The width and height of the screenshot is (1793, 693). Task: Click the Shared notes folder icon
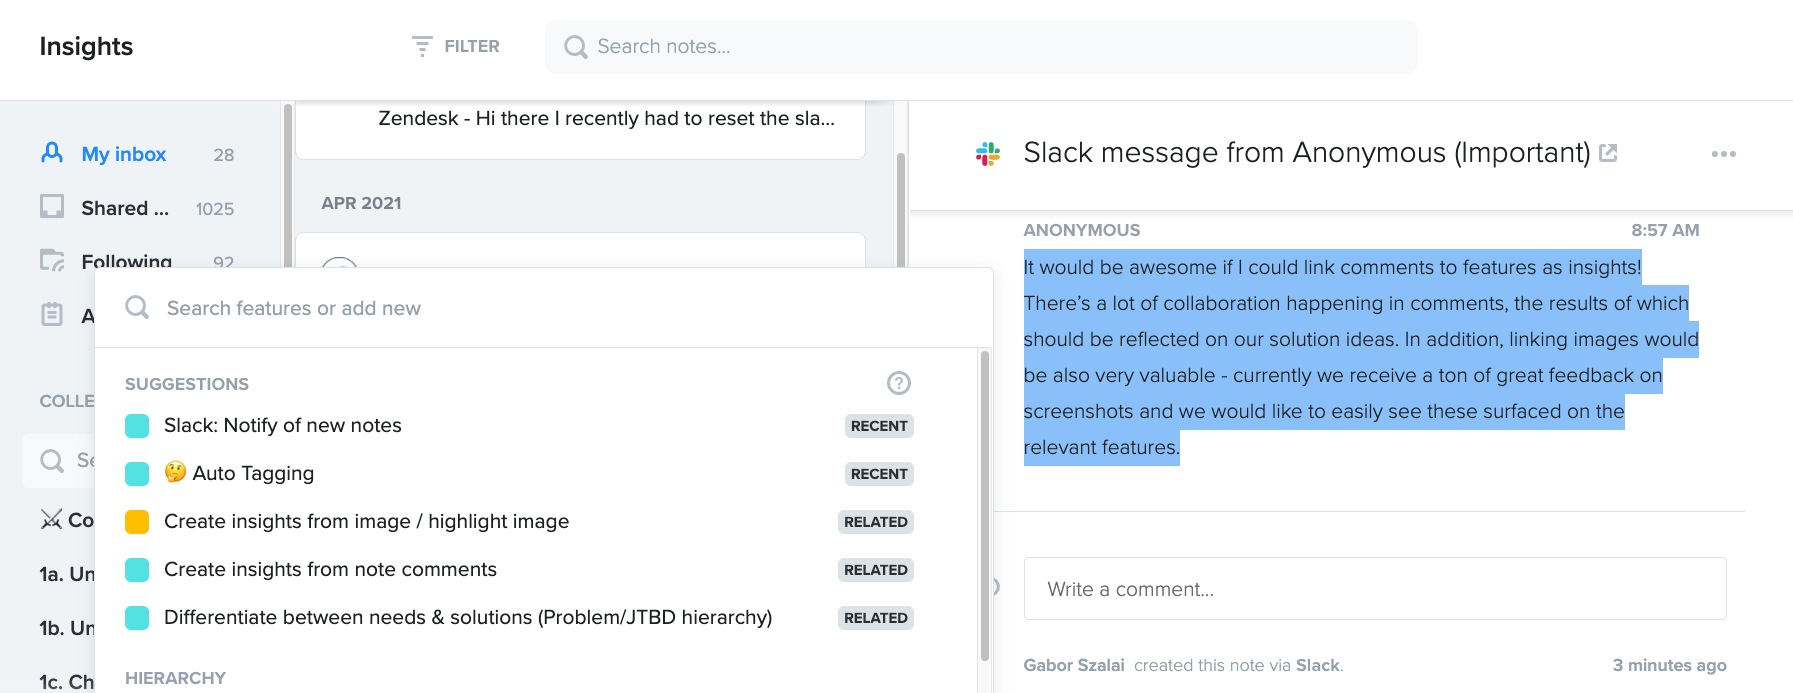[x=51, y=207]
